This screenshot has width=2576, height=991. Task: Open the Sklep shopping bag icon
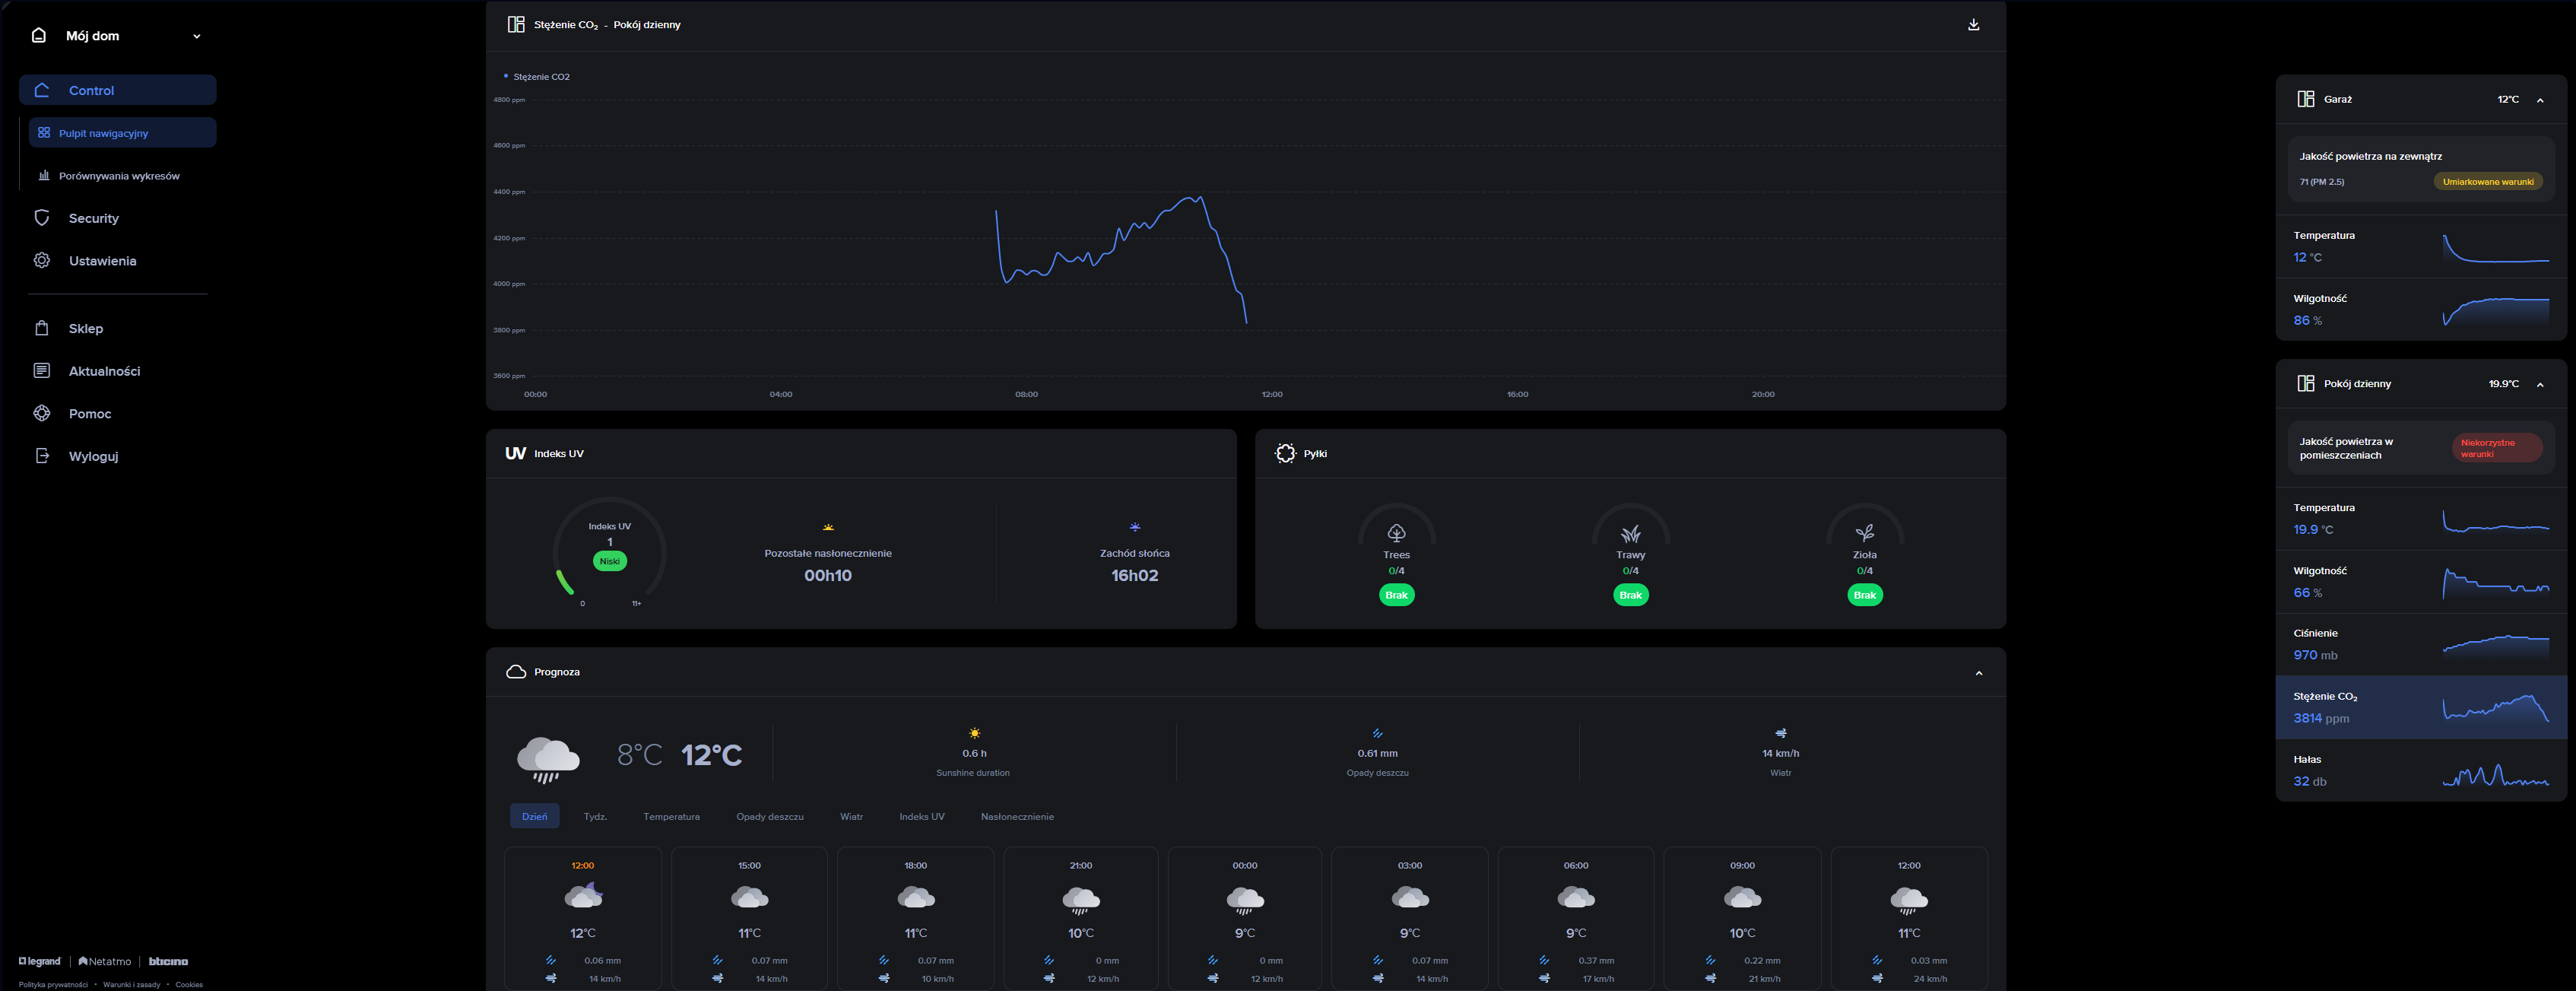click(x=42, y=328)
